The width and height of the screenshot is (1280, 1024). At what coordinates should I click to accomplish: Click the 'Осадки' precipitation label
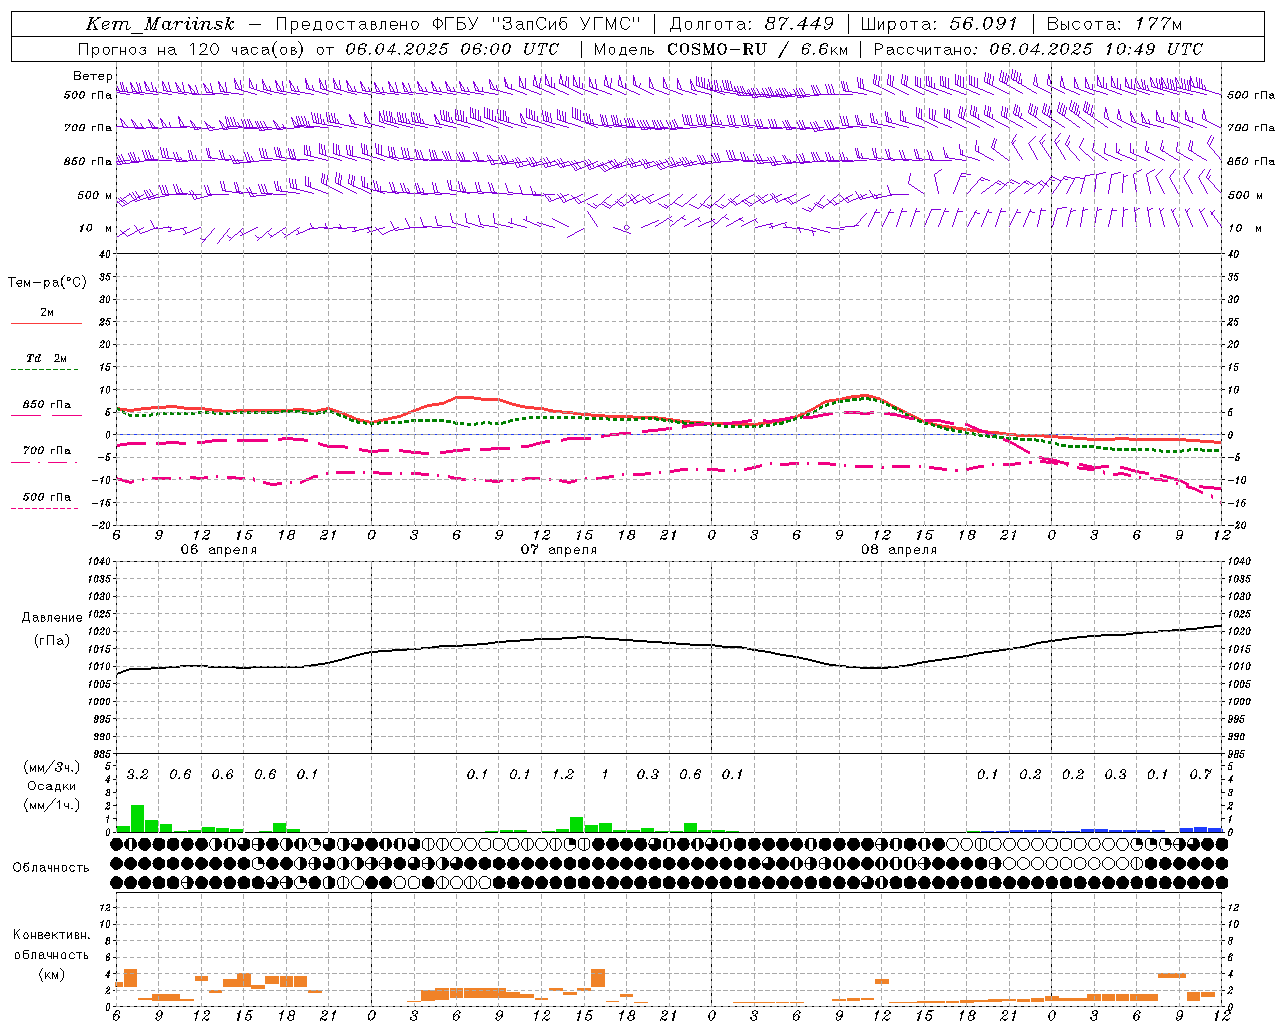tap(51, 786)
